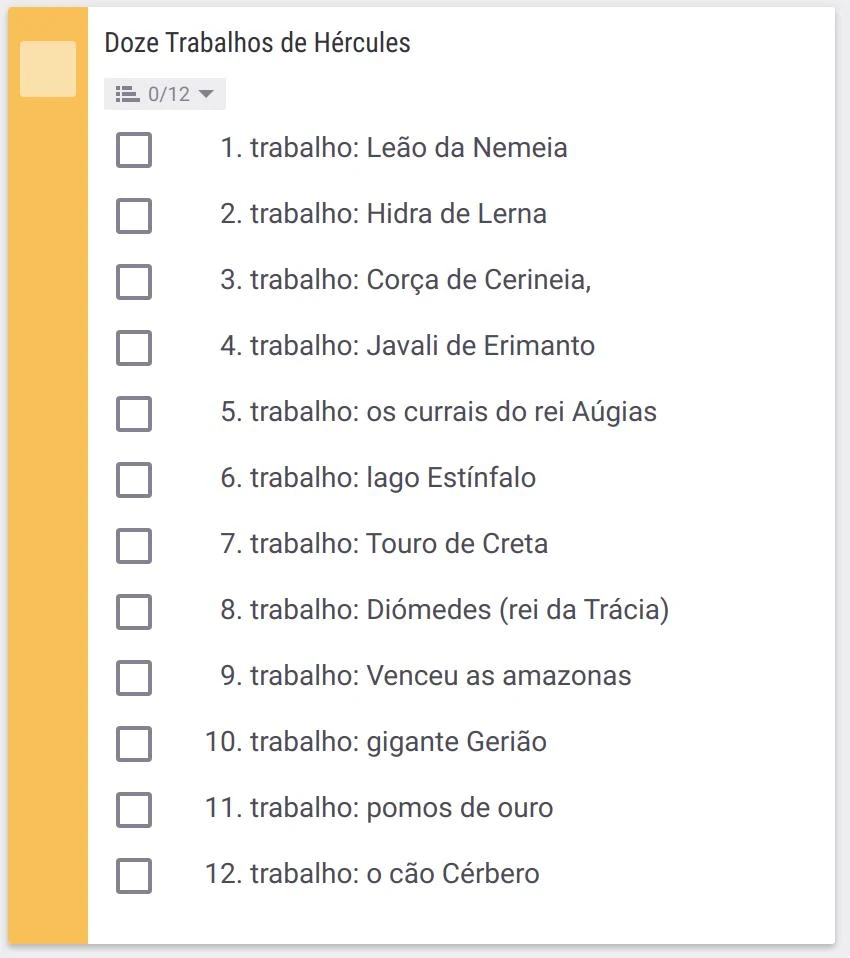Select the text "1. trabalho: Leão da Nemeia"
The image size is (850, 958).
tap(393, 148)
